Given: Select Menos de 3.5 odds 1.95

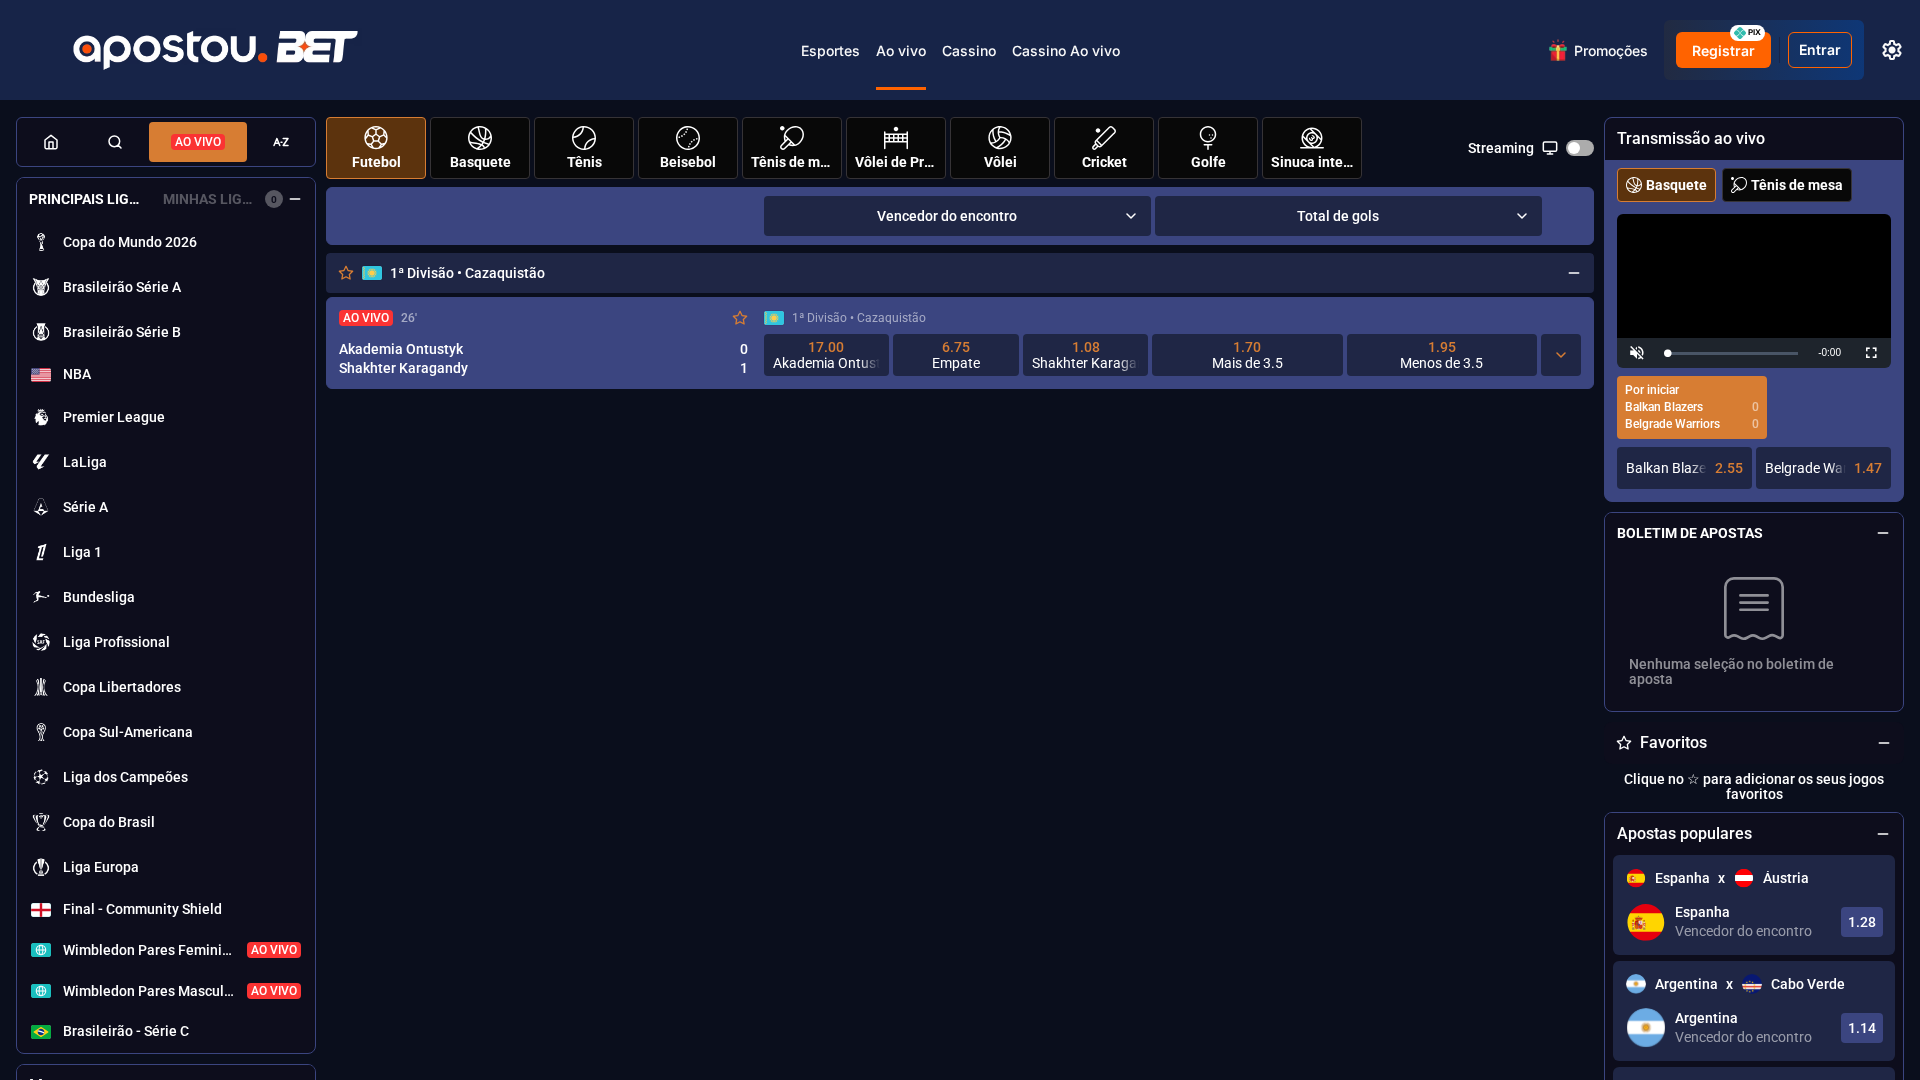Looking at the screenshot, I should coord(1442,355).
